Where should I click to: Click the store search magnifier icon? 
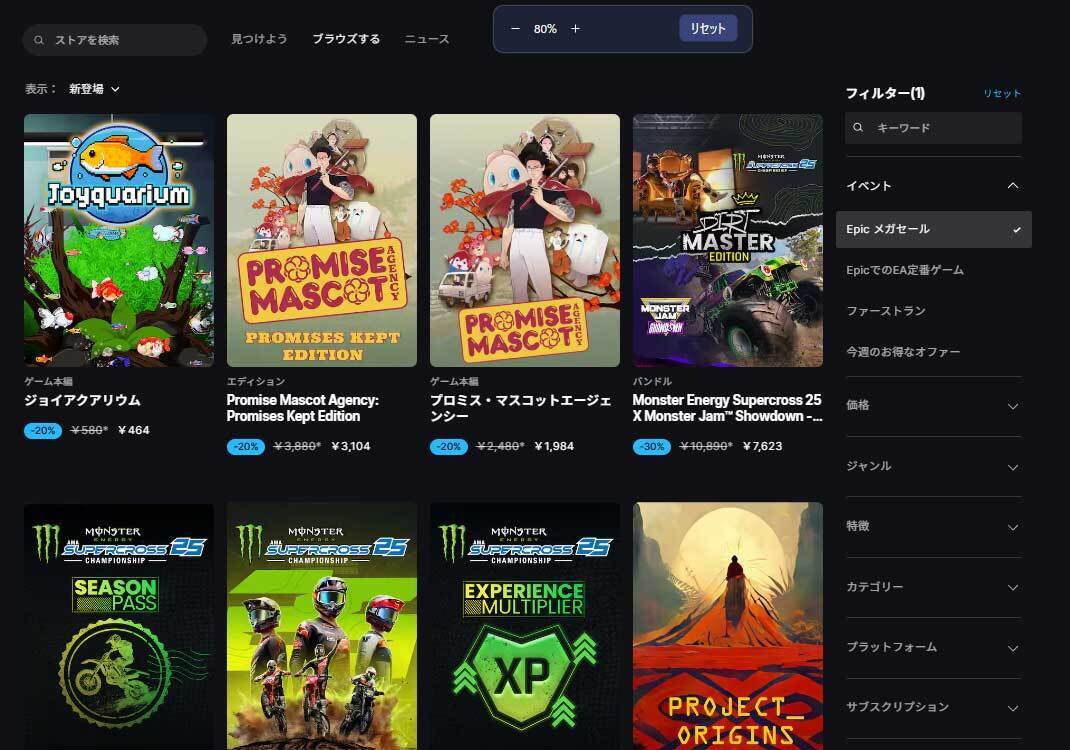click(40, 40)
